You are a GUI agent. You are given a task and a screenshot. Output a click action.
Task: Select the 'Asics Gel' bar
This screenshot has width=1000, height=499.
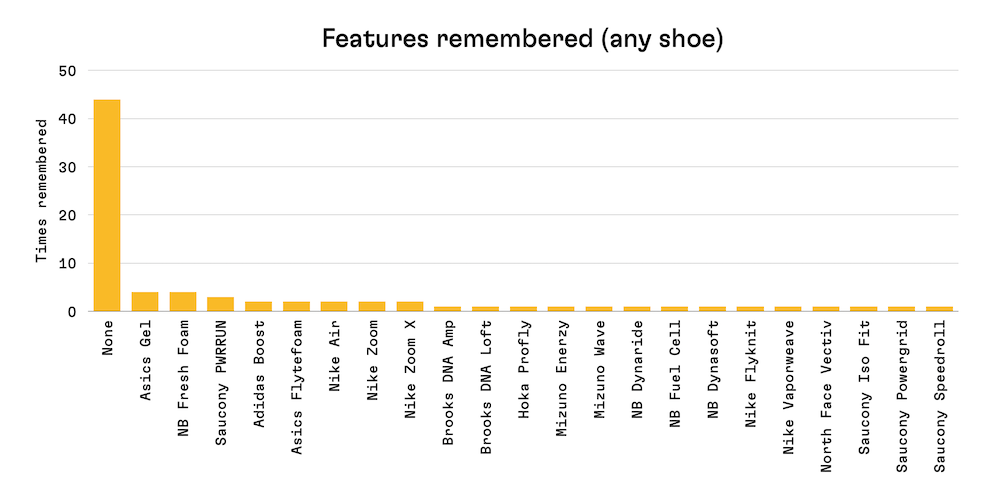tap(145, 302)
